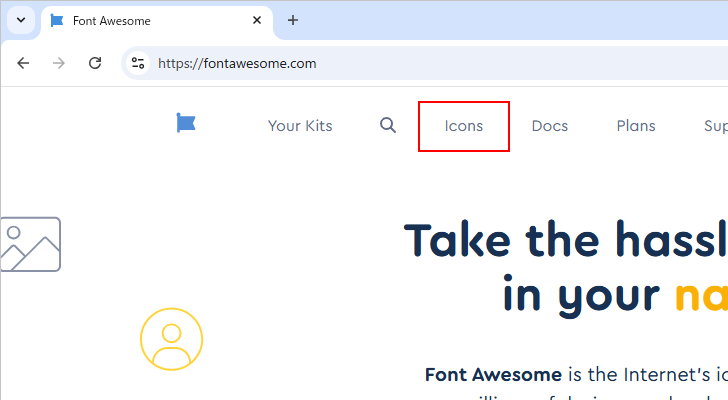Viewport: 728px width, 400px height.
Task: Open the Plans page link
Action: click(x=636, y=126)
